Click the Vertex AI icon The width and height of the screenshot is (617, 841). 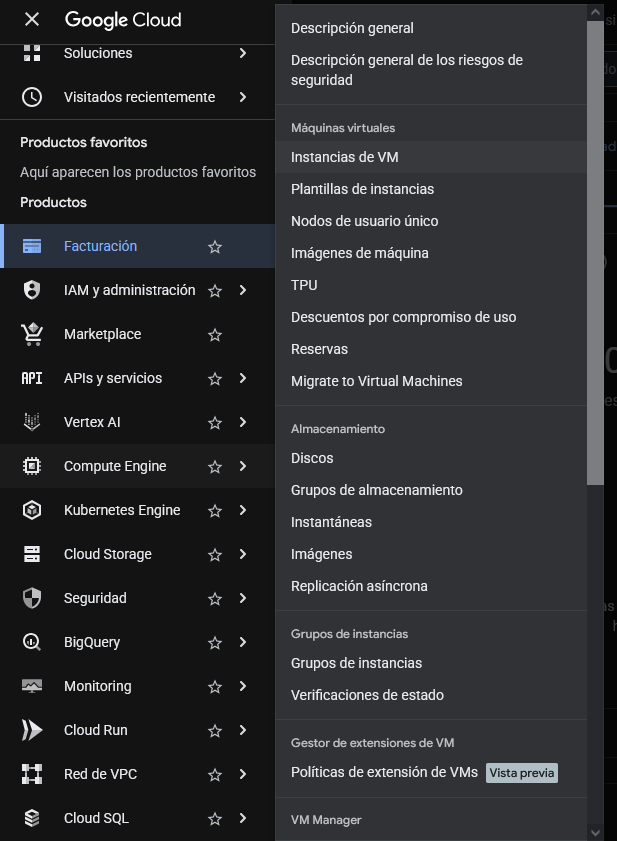[x=32, y=422]
